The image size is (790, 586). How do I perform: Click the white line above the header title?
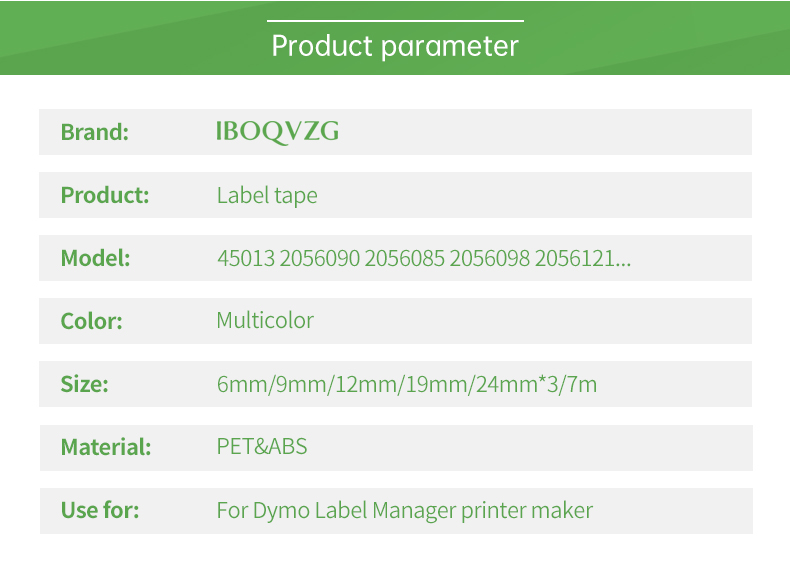[x=395, y=20]
